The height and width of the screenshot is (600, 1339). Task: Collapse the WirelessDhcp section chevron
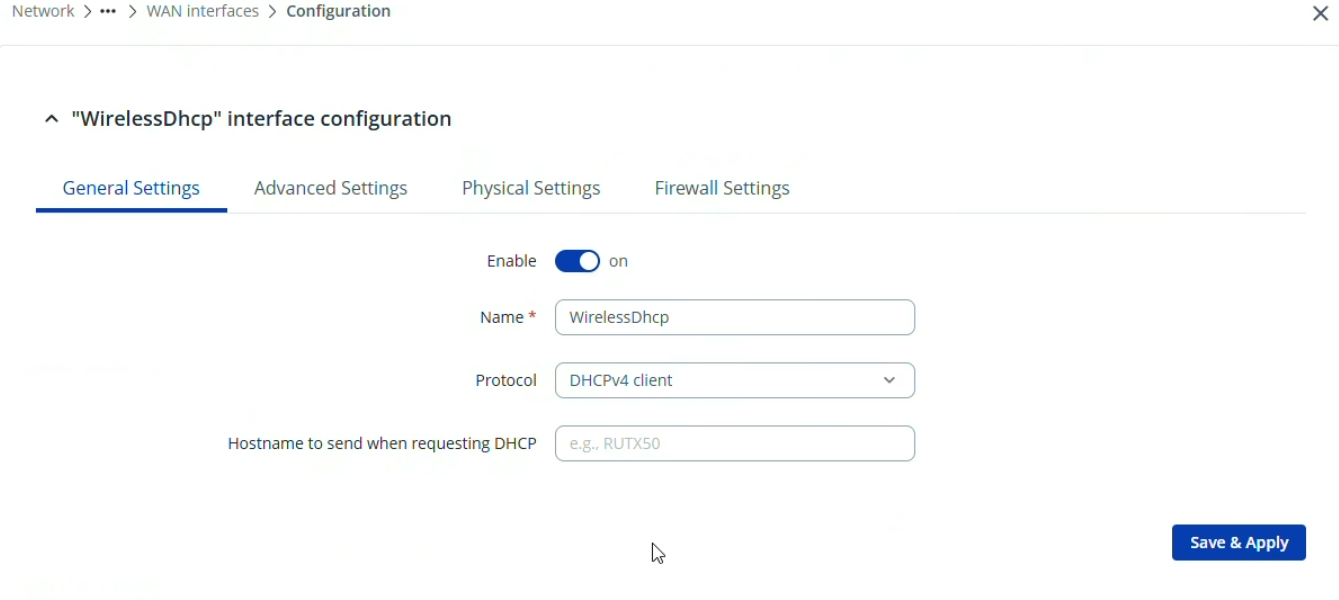tap(52, 119)
